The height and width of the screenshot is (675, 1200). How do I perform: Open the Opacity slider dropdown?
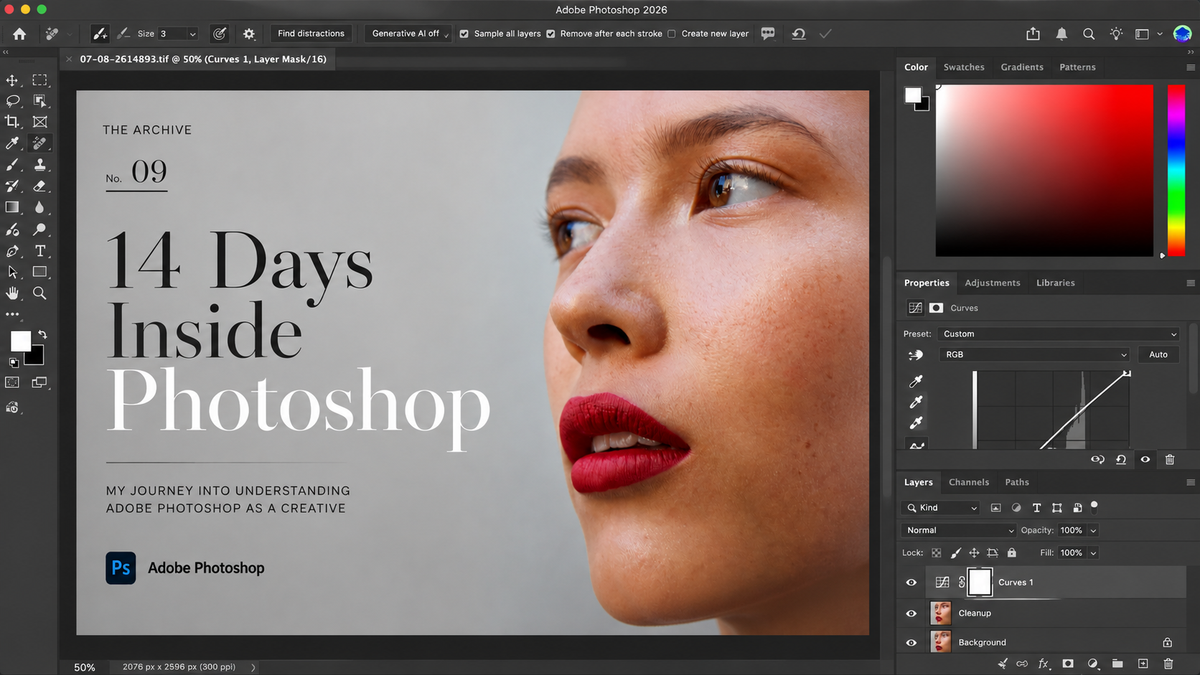pos(1093,530)
